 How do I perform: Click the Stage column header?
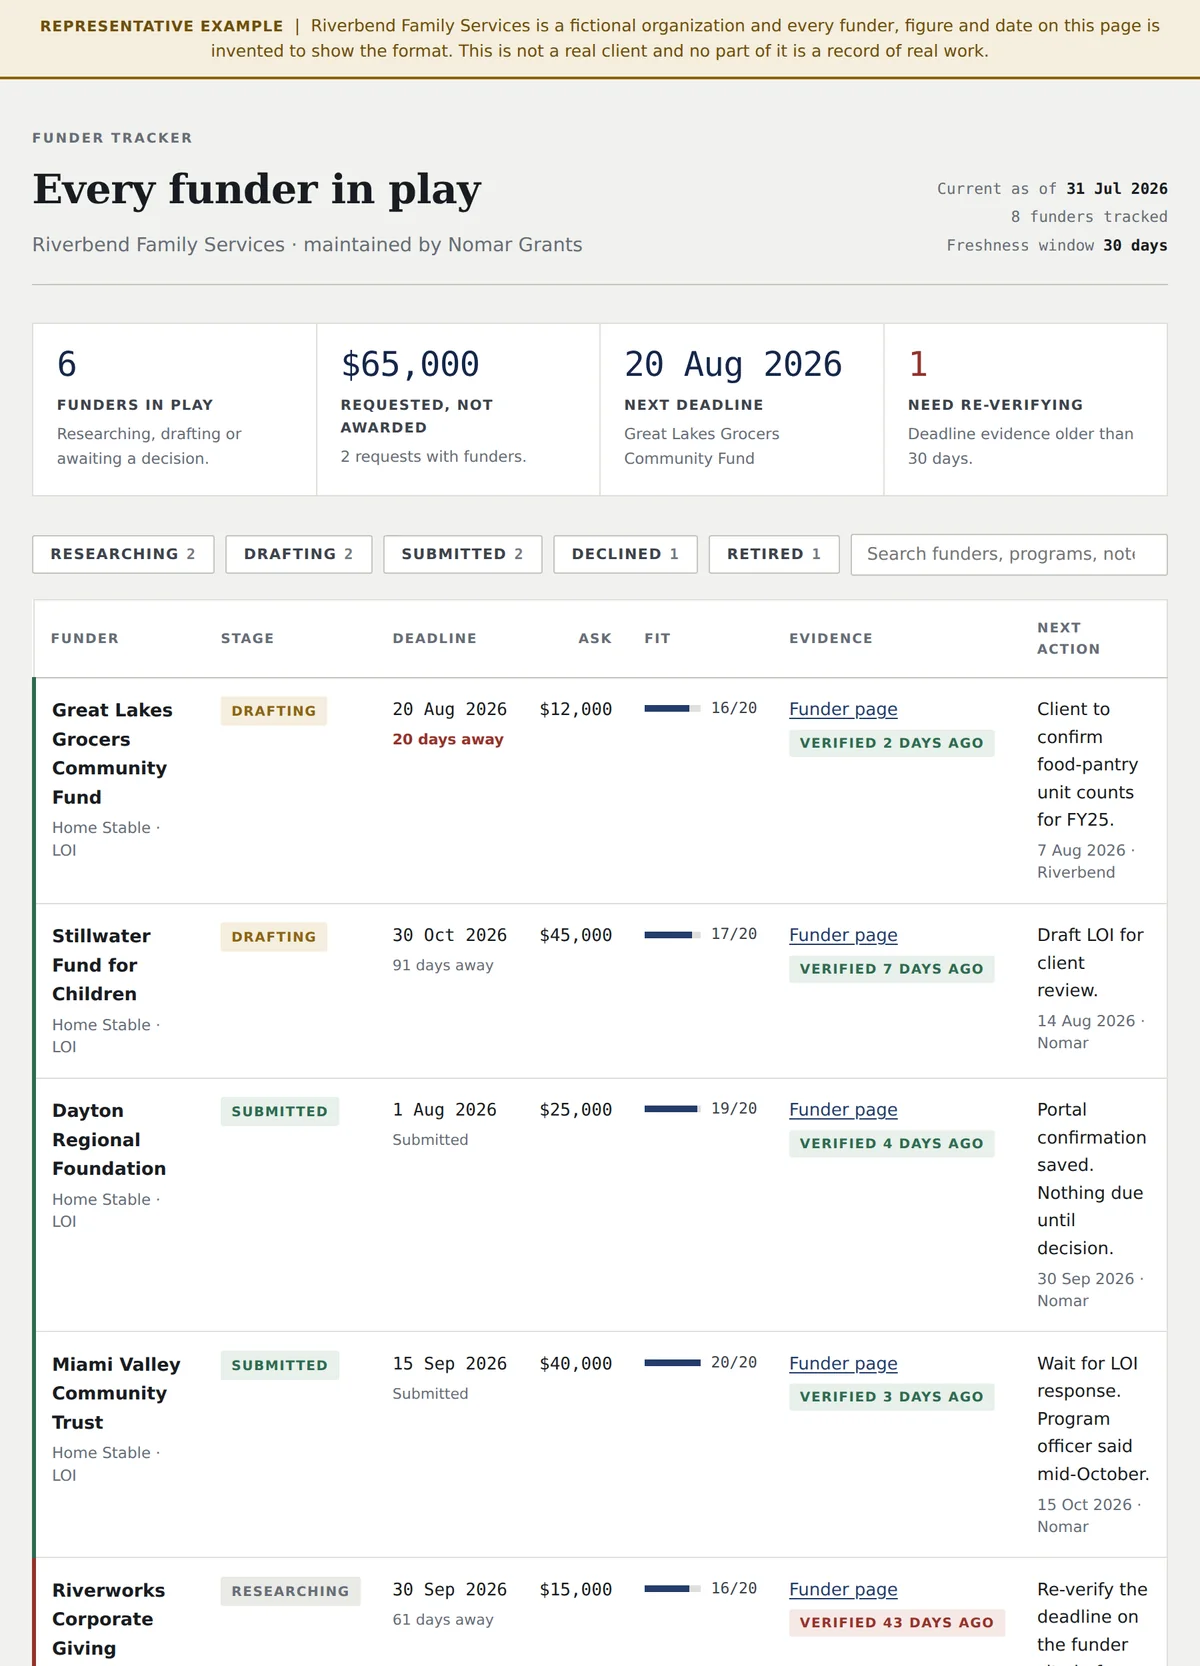(247, 638)
